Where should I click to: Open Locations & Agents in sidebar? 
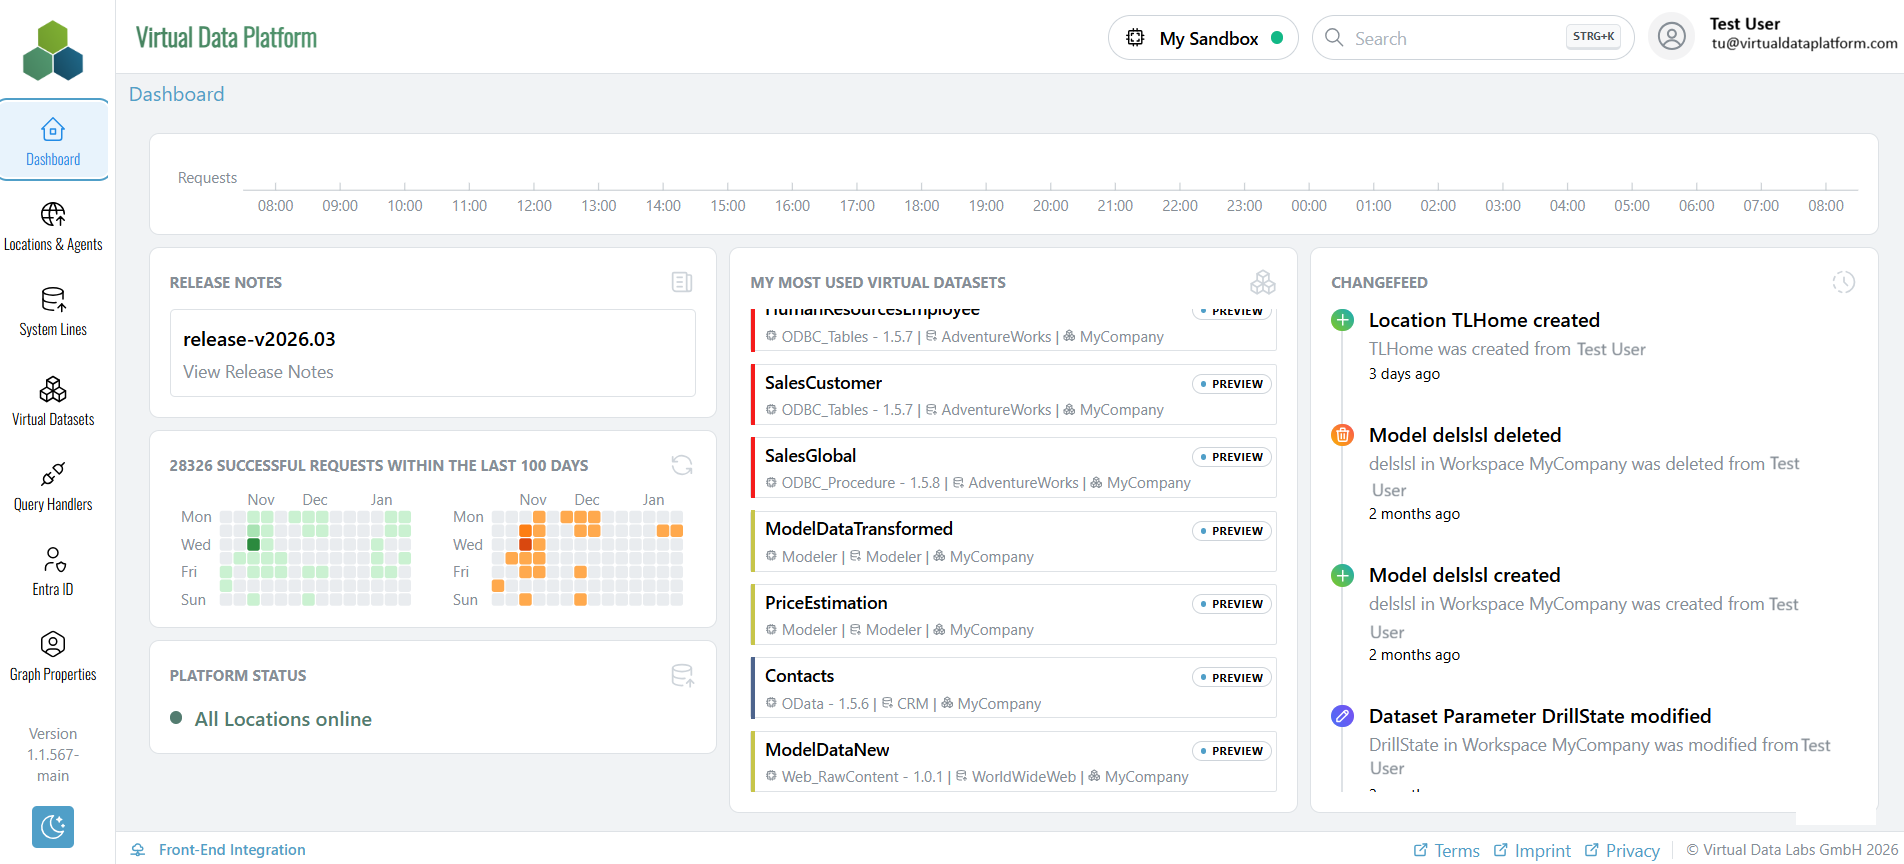pyautogui.click(x=53, y=226)
